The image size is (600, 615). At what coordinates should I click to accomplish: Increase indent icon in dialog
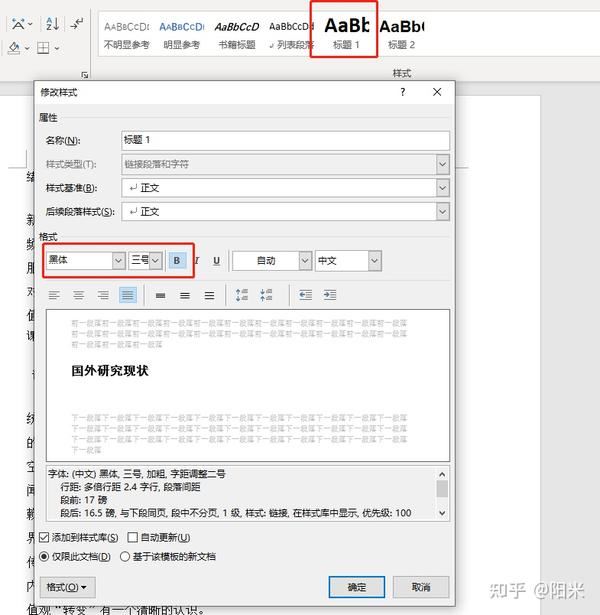pyautogui.click(x=330, y=295)
